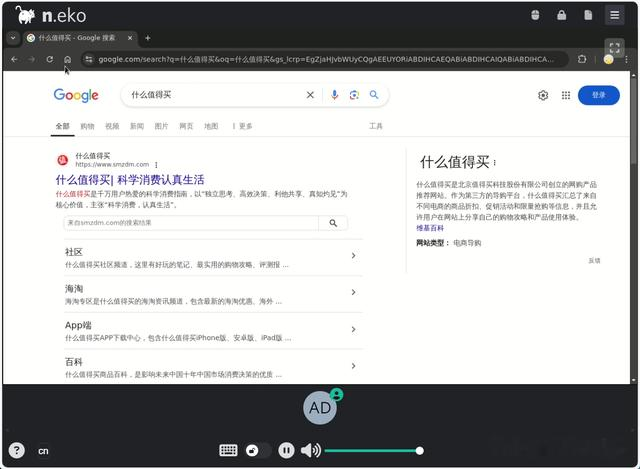This screenshot has height=469, width=640.
Task: Select the 购物 search tab
Action: point(87,126)
